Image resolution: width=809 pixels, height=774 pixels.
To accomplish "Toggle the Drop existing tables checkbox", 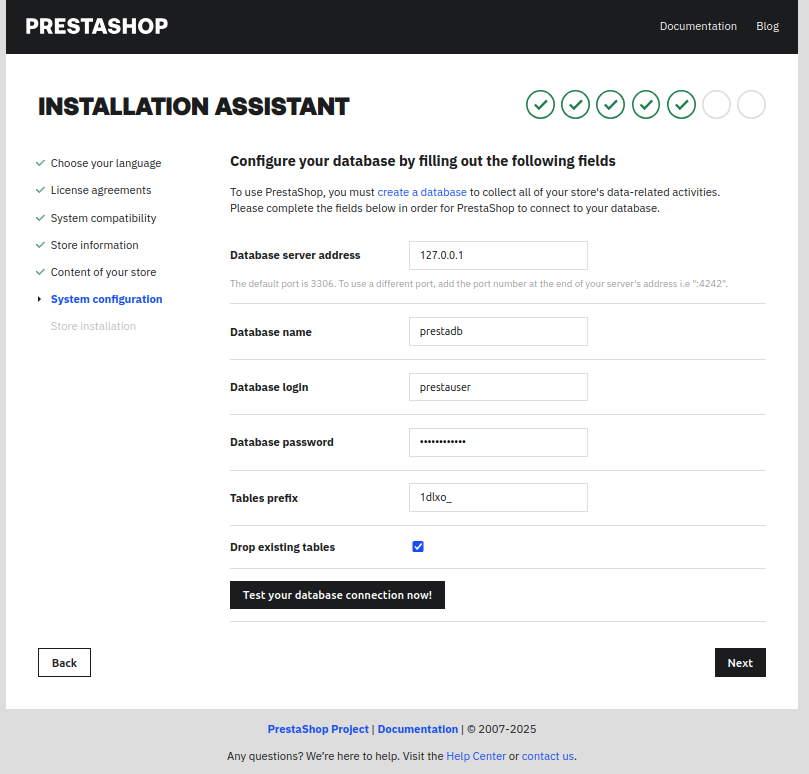I will click(x=418, y=547).
